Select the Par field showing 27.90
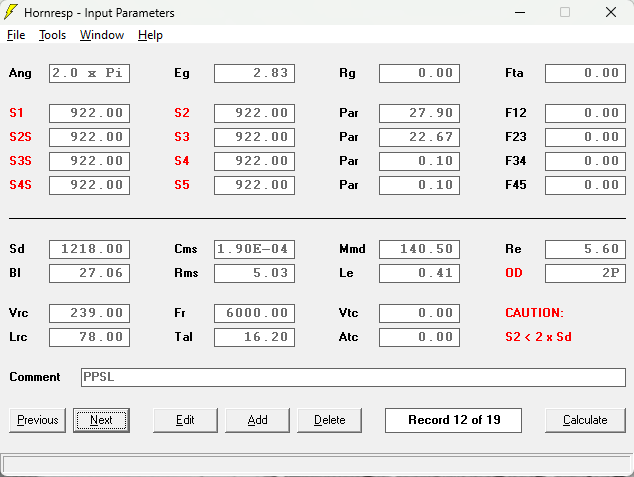 pos(419,113)
